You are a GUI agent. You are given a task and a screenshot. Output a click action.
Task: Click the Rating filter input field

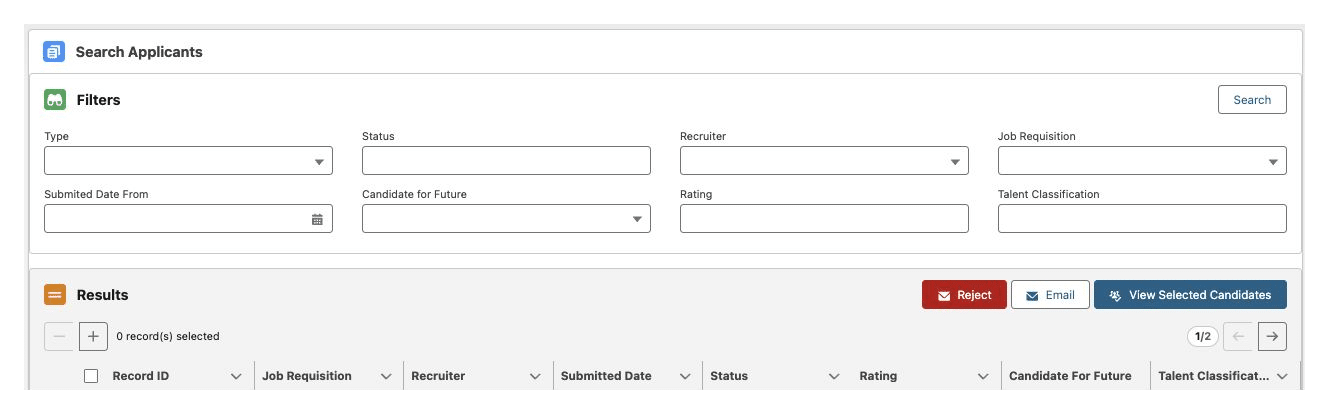pos(824,219)
